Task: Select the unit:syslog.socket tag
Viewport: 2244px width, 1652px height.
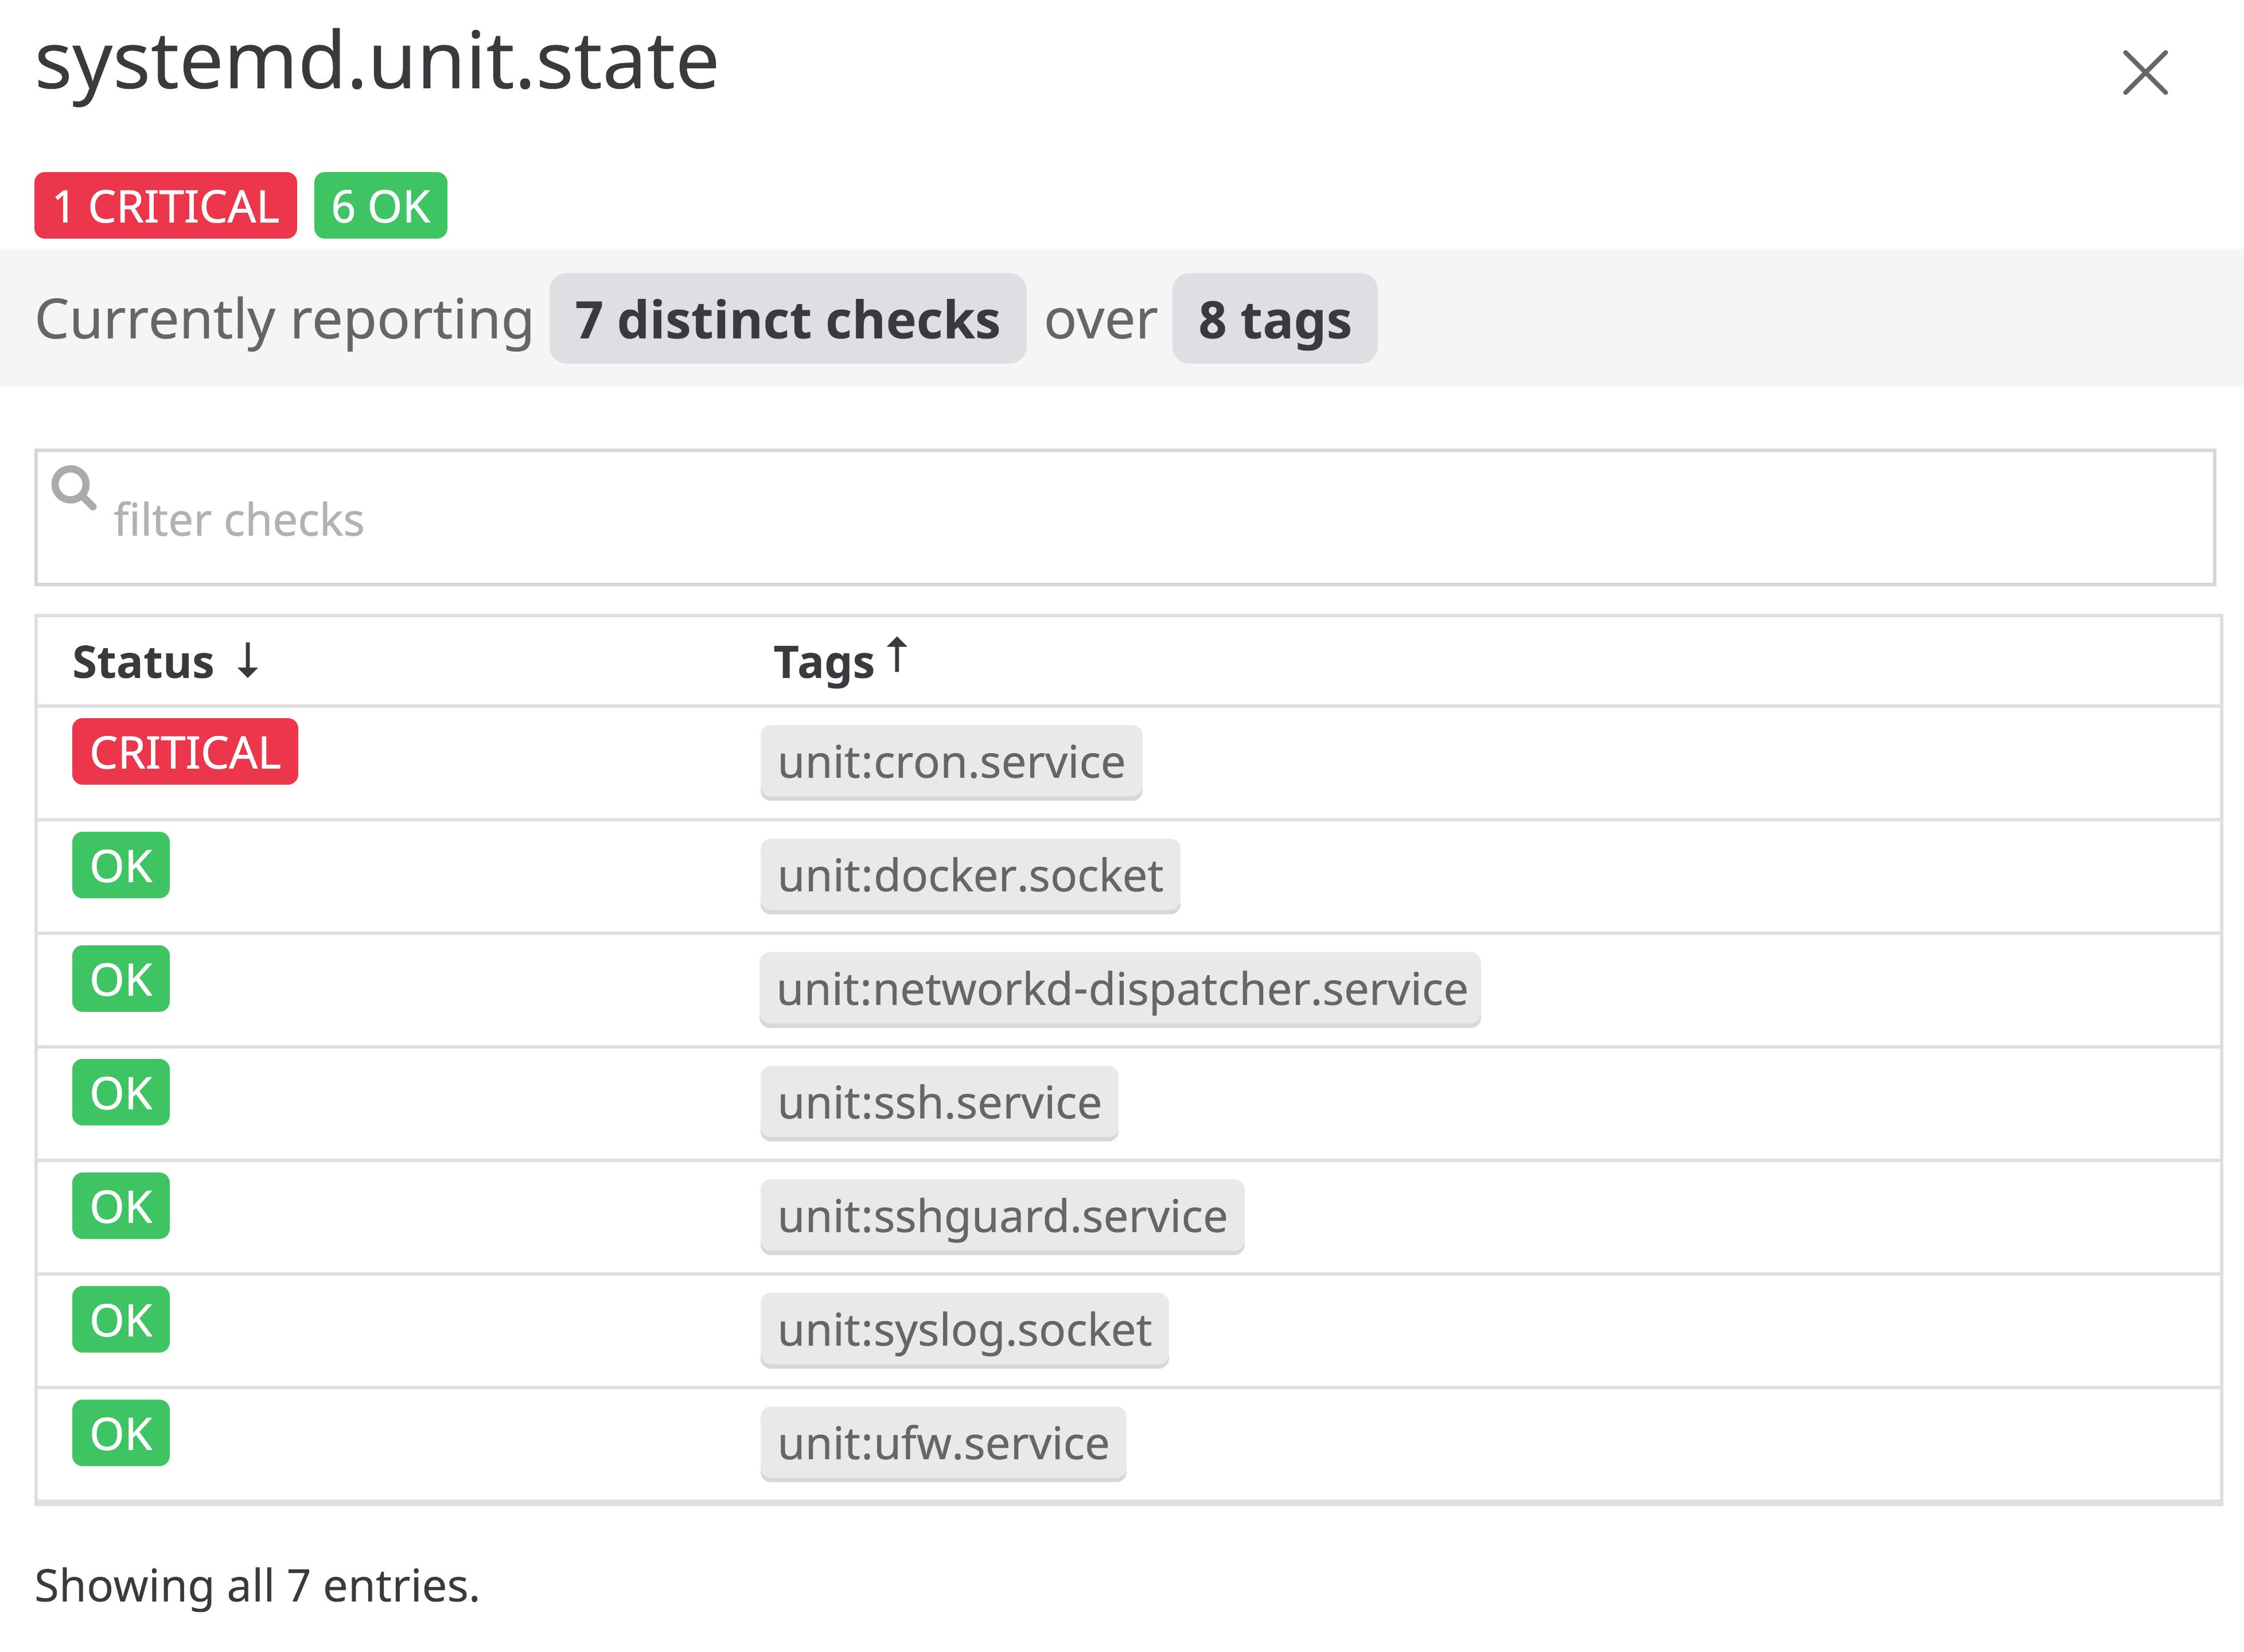Action: 963,1330
